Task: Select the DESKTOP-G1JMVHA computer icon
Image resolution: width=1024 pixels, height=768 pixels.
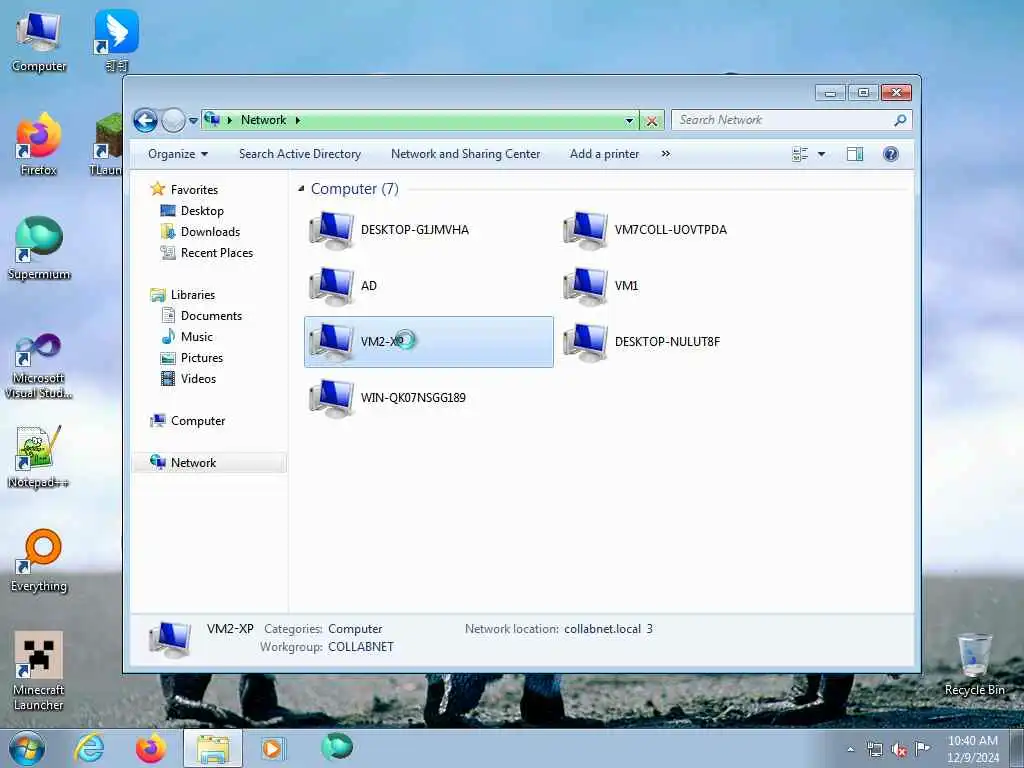Action: (x=332, y=230)
